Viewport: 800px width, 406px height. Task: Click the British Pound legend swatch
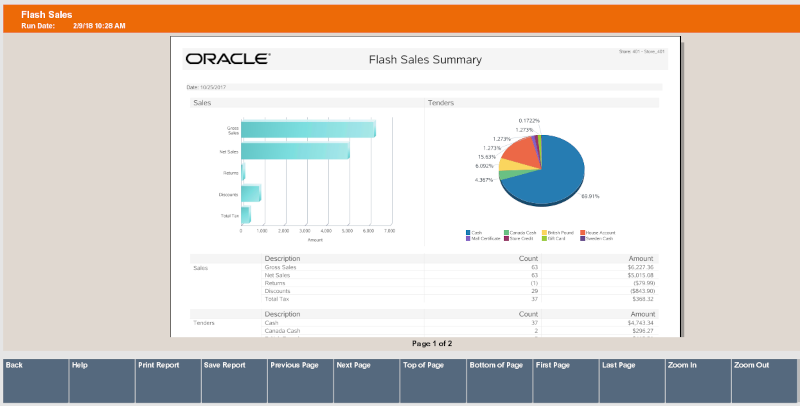pos(544,233)
